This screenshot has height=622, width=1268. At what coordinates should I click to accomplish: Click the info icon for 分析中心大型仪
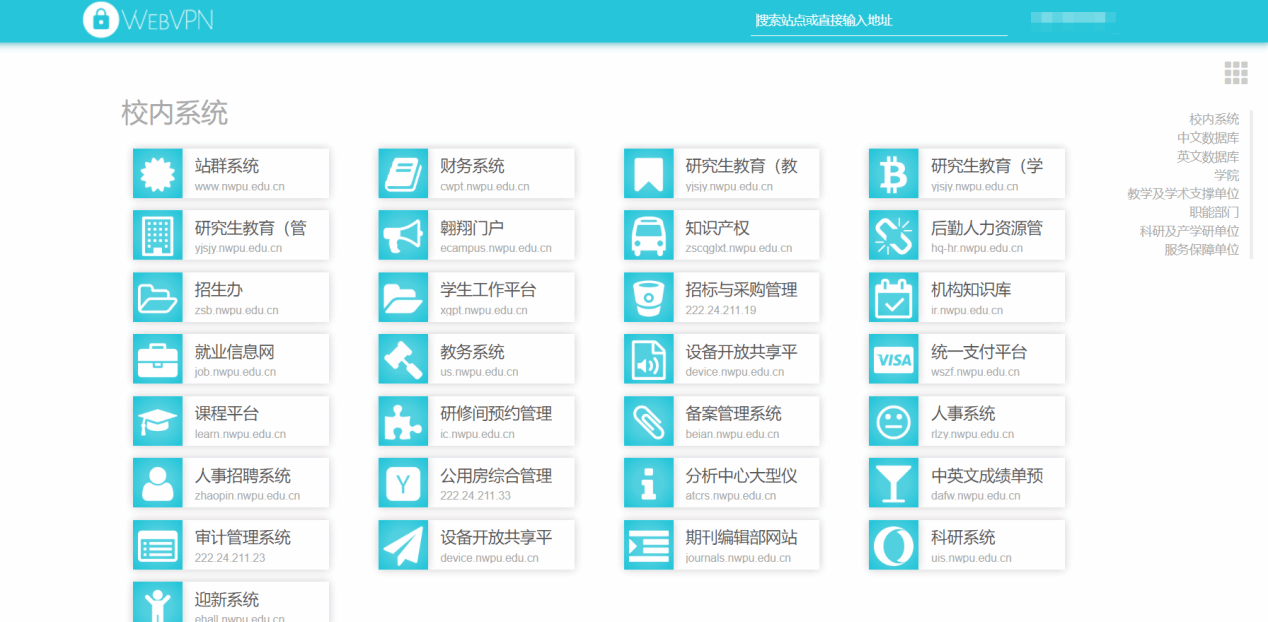pyautogui.click(x=649, y=483)
